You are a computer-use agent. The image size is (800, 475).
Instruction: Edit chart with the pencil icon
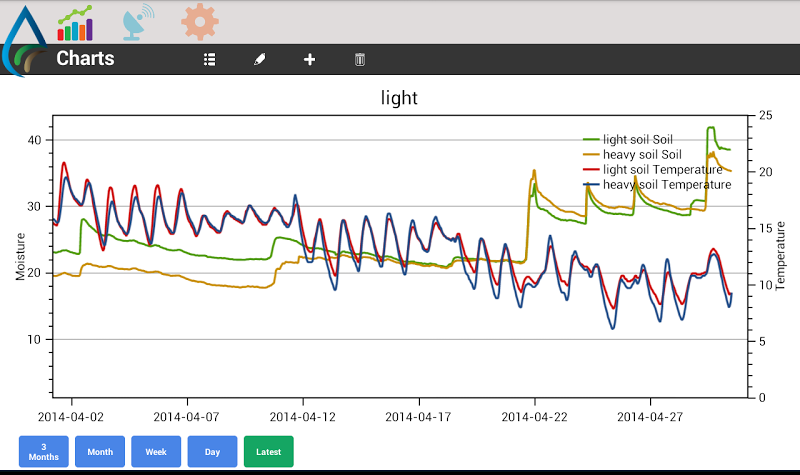[x=259, y=60]
